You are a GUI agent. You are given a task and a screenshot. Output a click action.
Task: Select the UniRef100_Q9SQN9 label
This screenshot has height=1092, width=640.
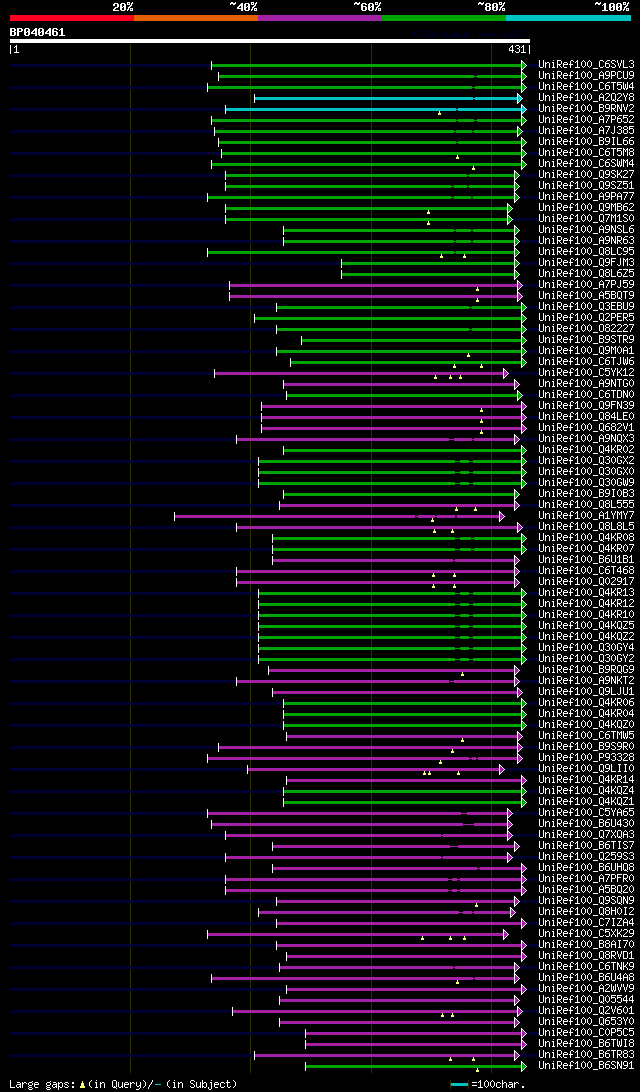586,901
